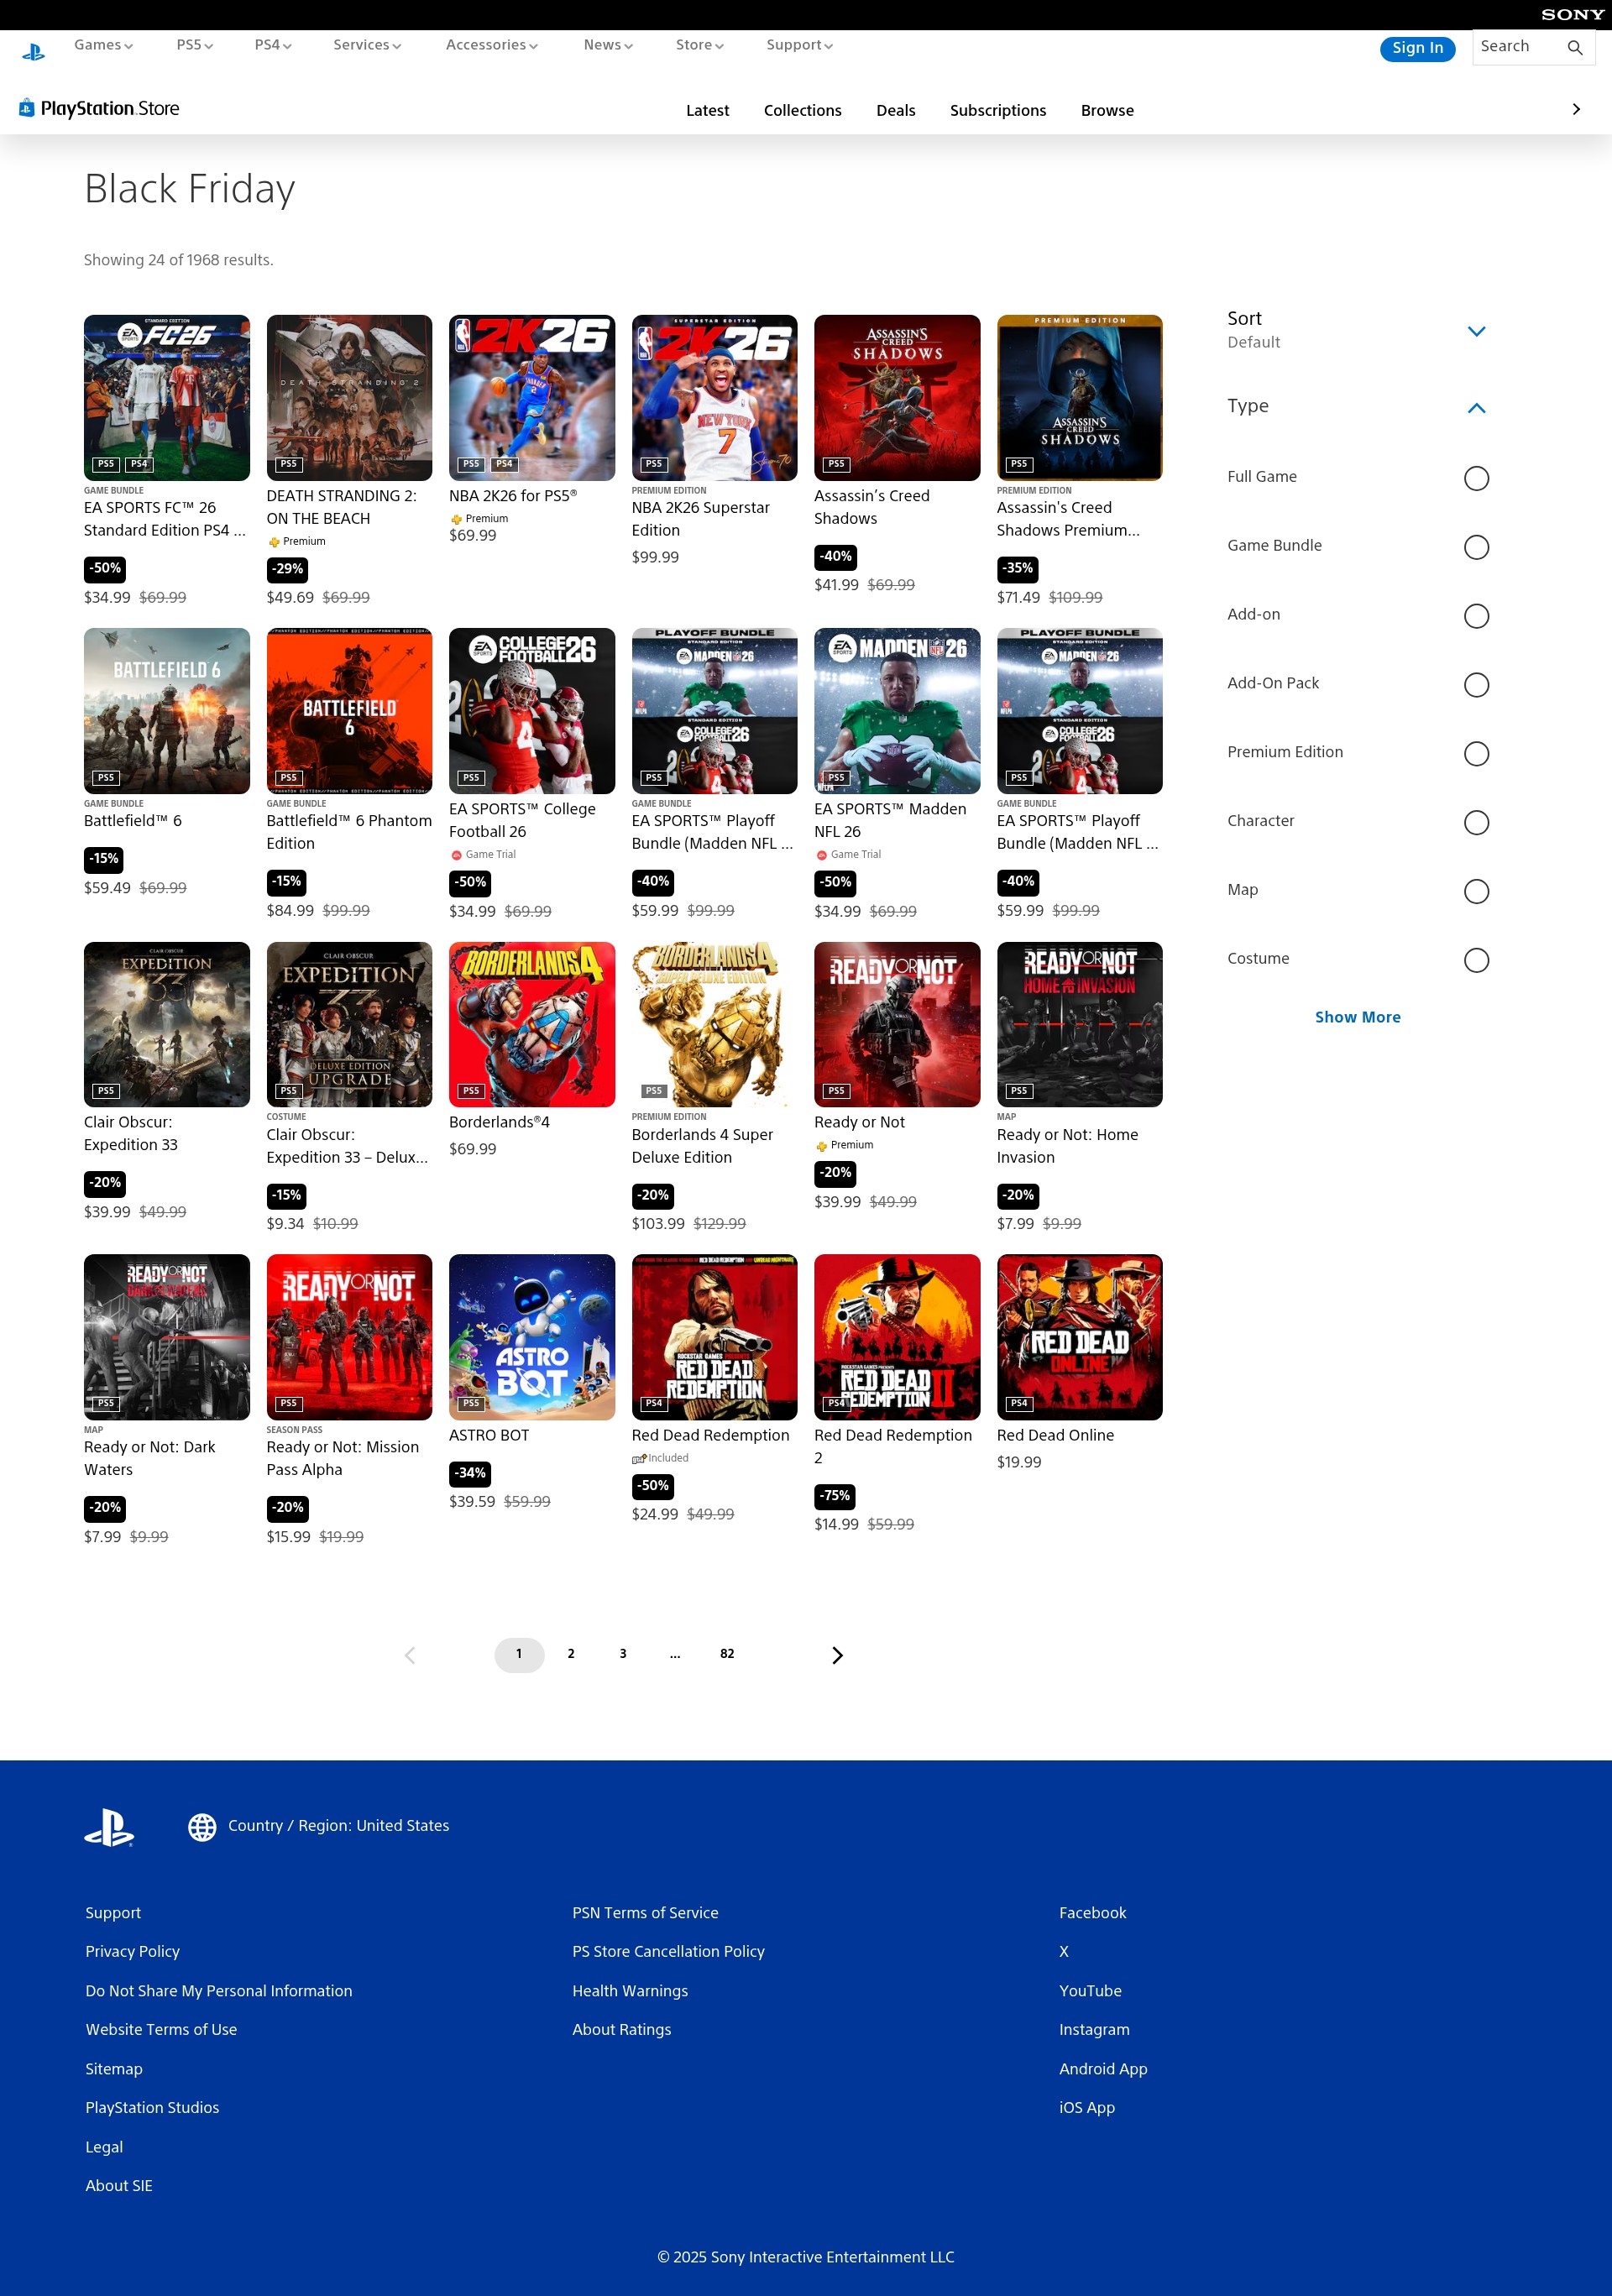Image resolution: width=1612 pixels, height=2296 pixels.
Task: Open the EA SPORTS College Football 26 cover
Action: (x=532, y=711)
